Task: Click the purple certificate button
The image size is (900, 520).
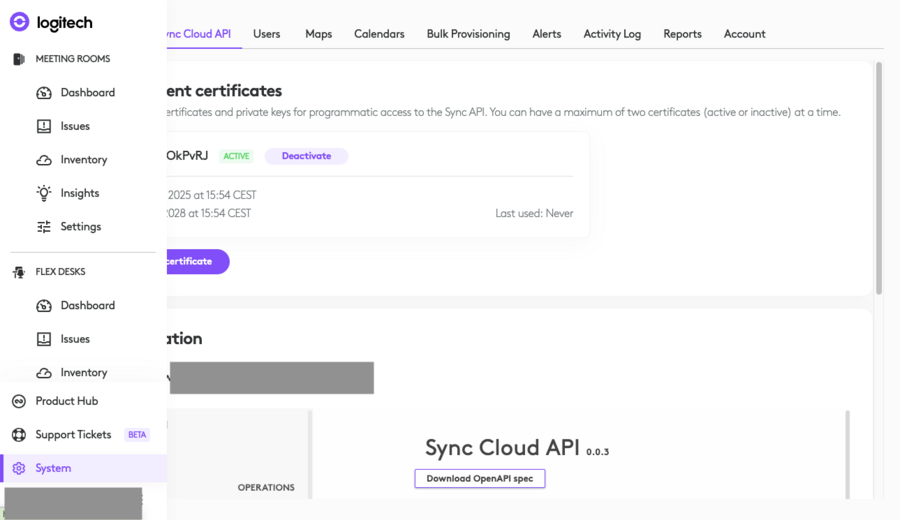Action: [197, 262]
